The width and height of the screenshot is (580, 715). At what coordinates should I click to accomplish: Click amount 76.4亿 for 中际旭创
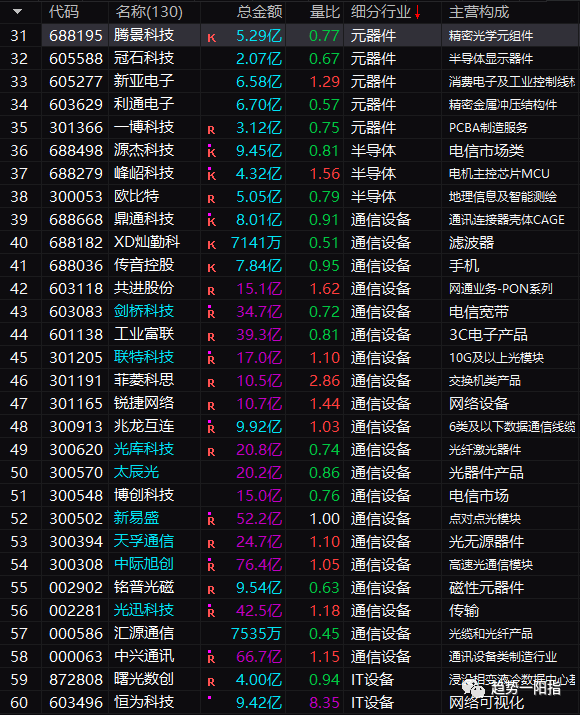click(259, 565)
